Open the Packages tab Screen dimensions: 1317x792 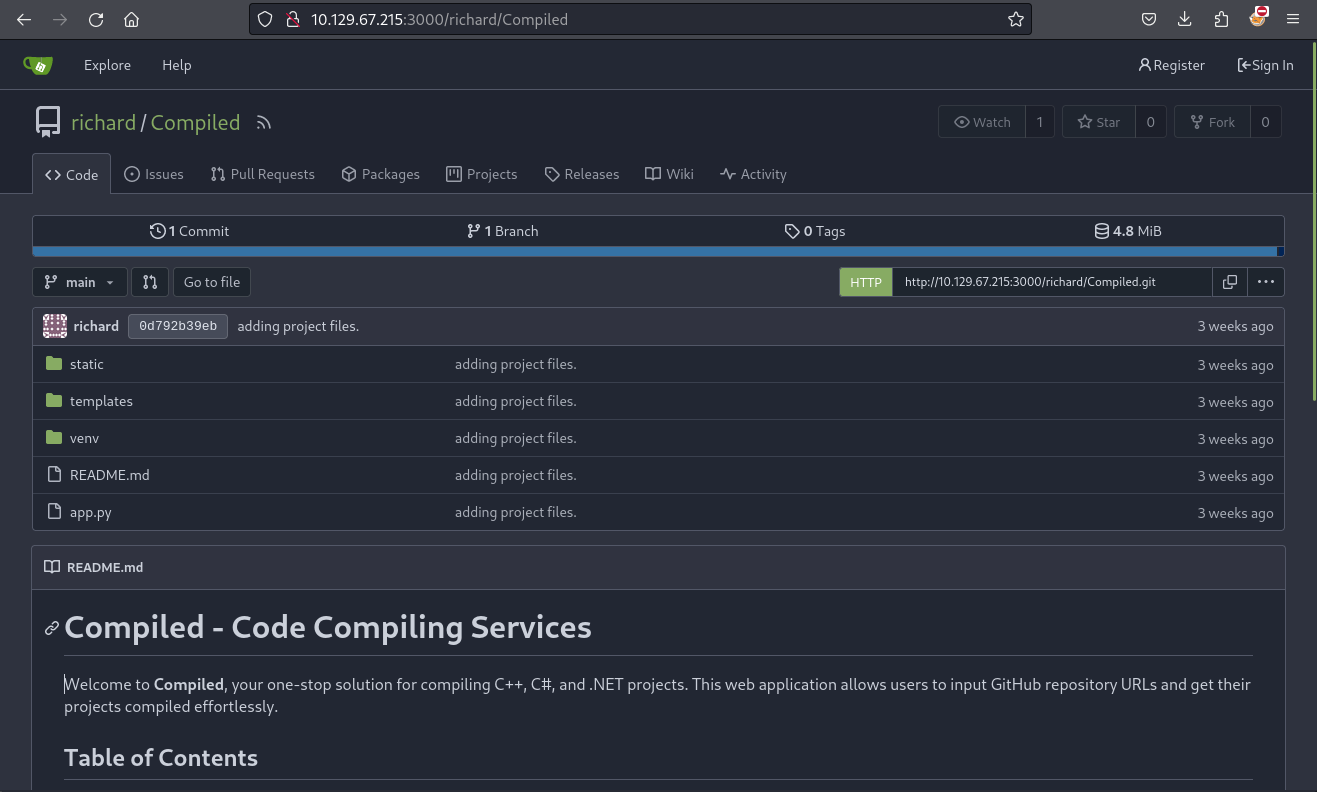click(380, 174)
